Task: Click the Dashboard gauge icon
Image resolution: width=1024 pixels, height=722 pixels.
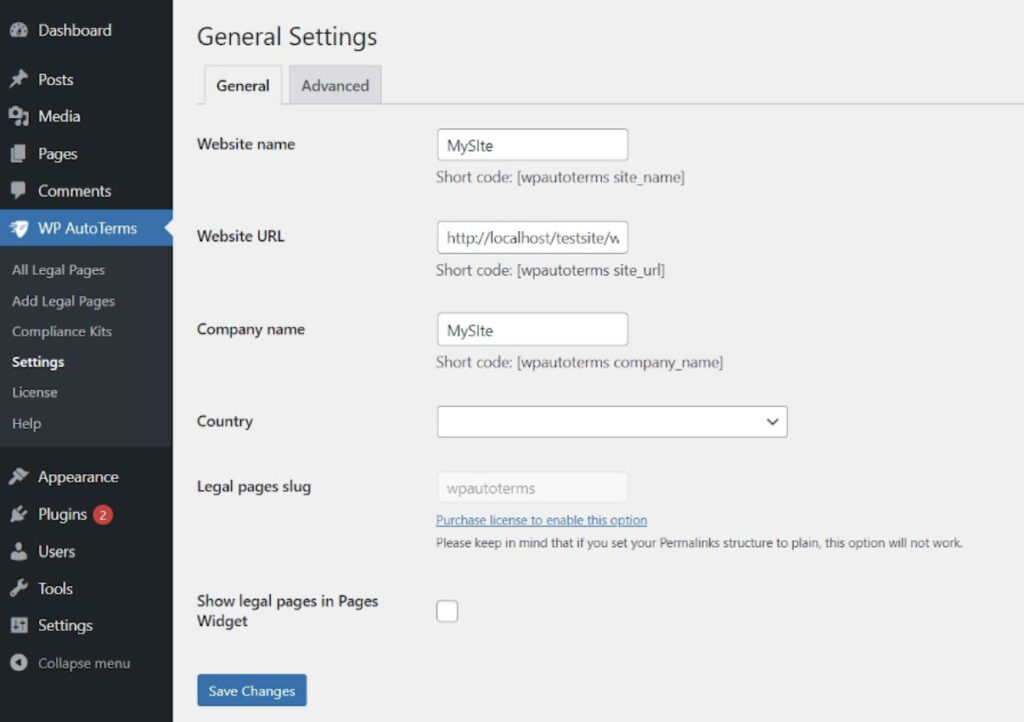Action: pyautogui.click(x=18, y=31)
